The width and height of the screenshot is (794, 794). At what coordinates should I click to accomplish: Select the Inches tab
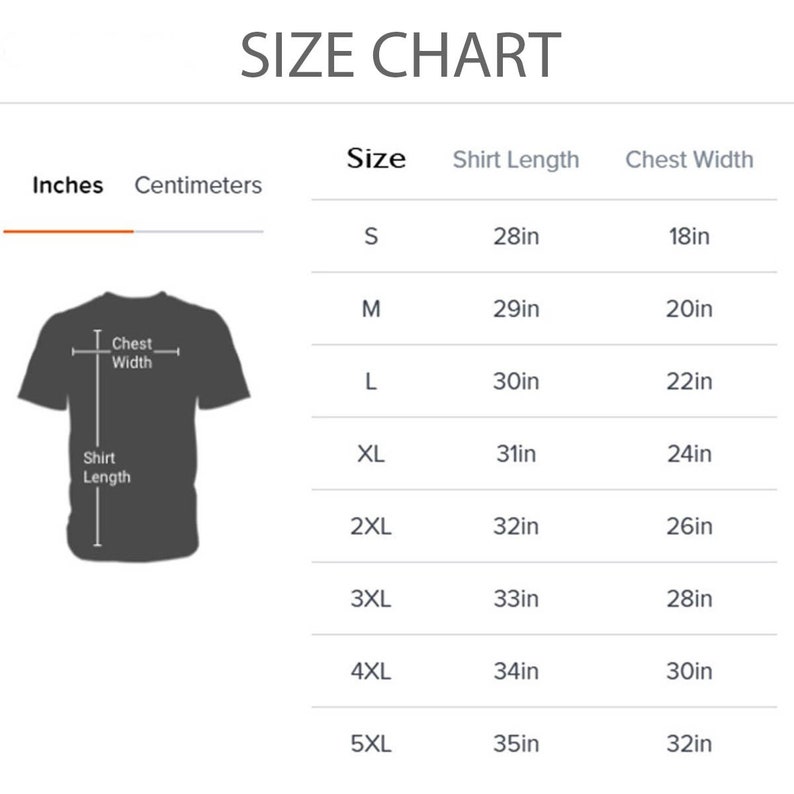[x=68, y=185]
